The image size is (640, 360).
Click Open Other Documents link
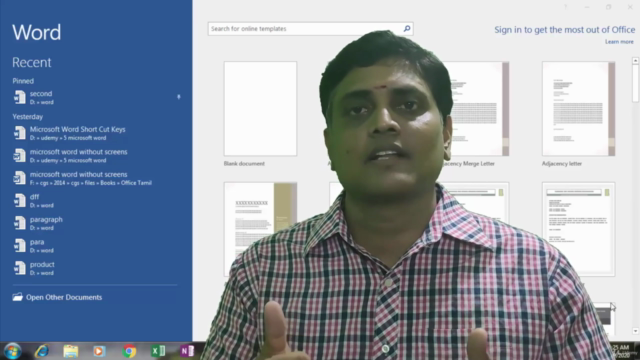[64, 297]
